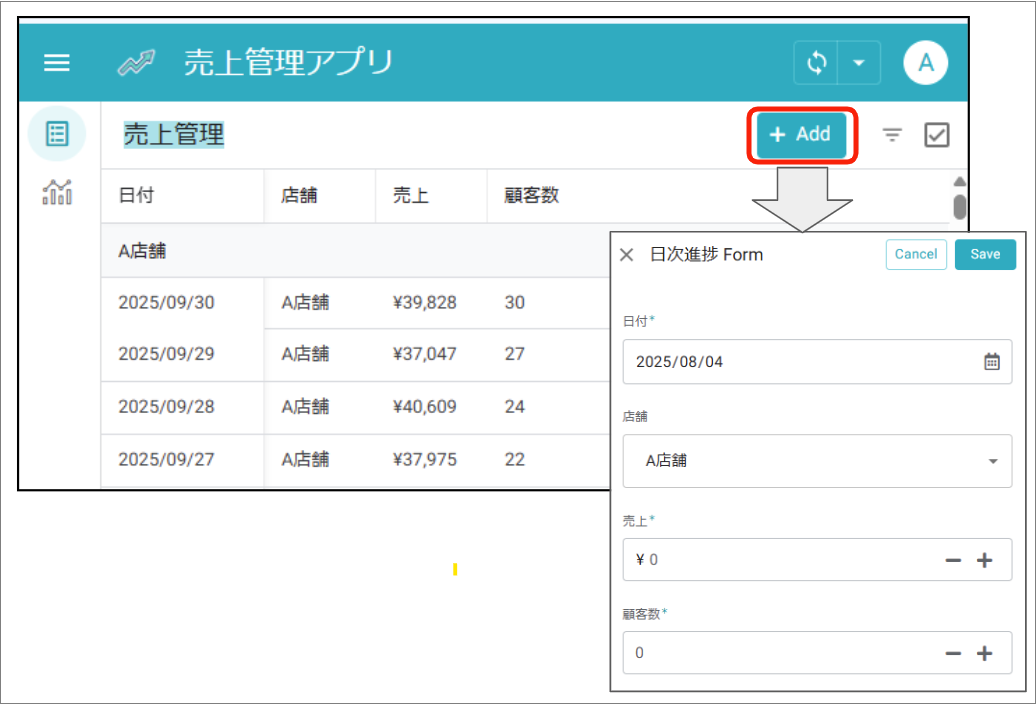Sort by the 顧客数 column header
This screenshot has width=1036, height=705.
click(x=531, y=195)
